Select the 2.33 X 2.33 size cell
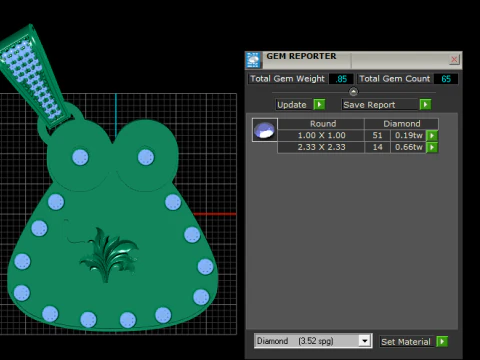The height and width of the screenshot is (360, 480). pos(321,147)
